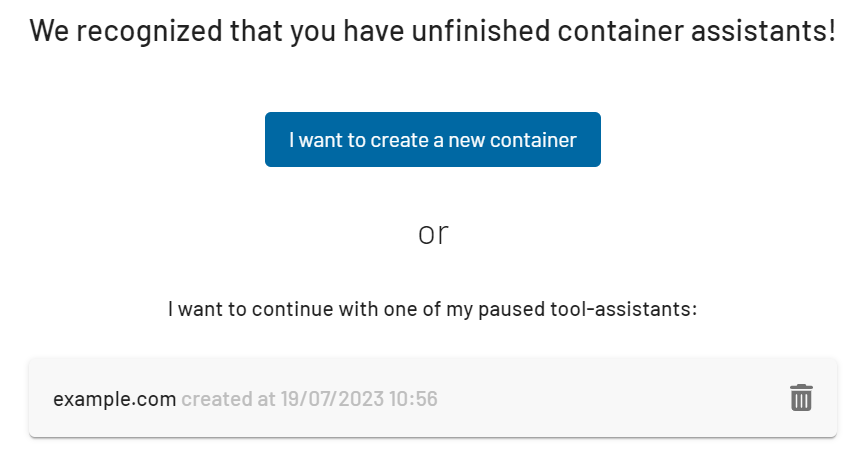Choose the create new container option
The height and width of the screenshot is (457, 866).
coord(432,139)
